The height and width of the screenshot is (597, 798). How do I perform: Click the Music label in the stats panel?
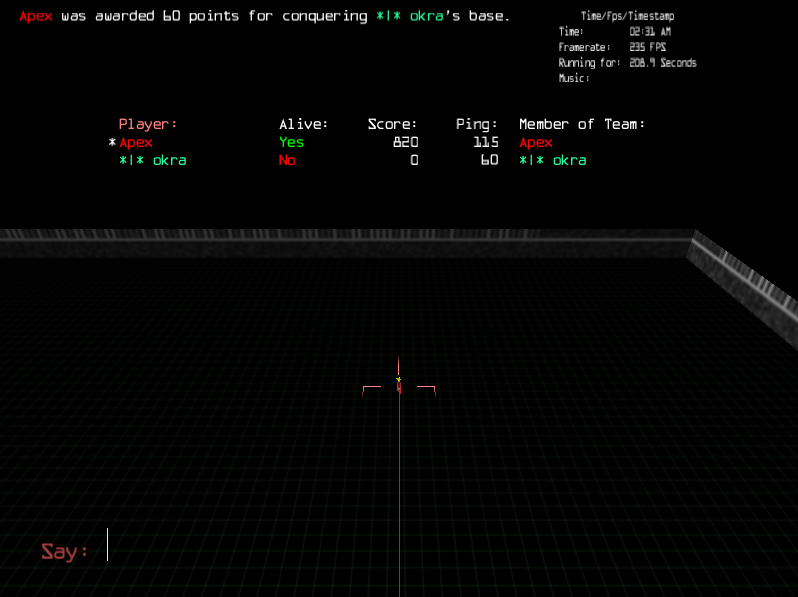[x=573, y=78]
